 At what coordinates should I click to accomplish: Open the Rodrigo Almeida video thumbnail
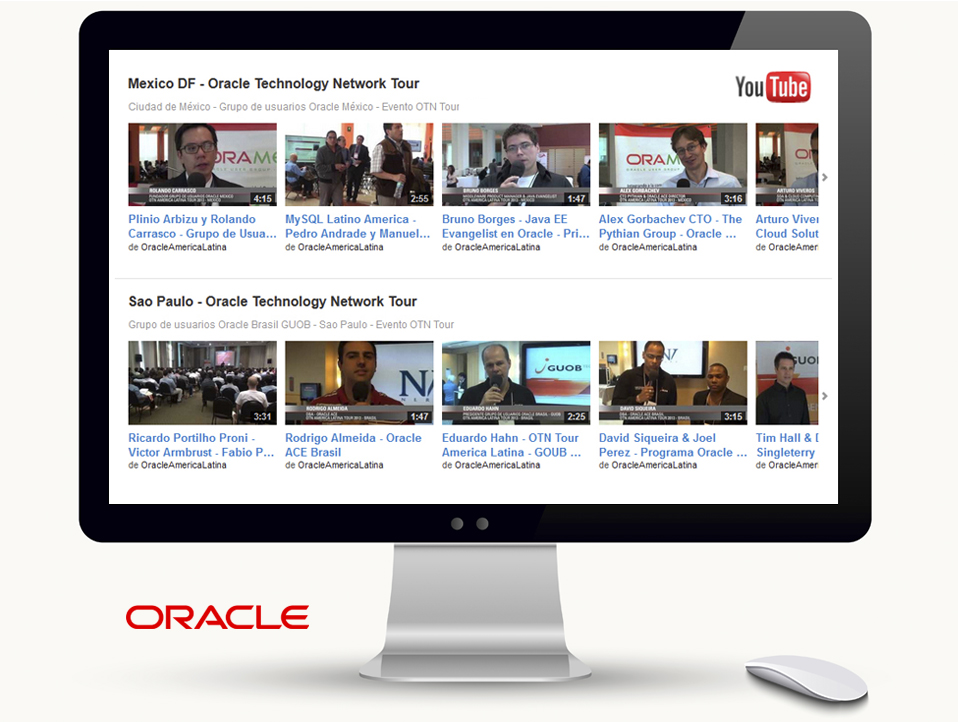click(x=359, y=383)
